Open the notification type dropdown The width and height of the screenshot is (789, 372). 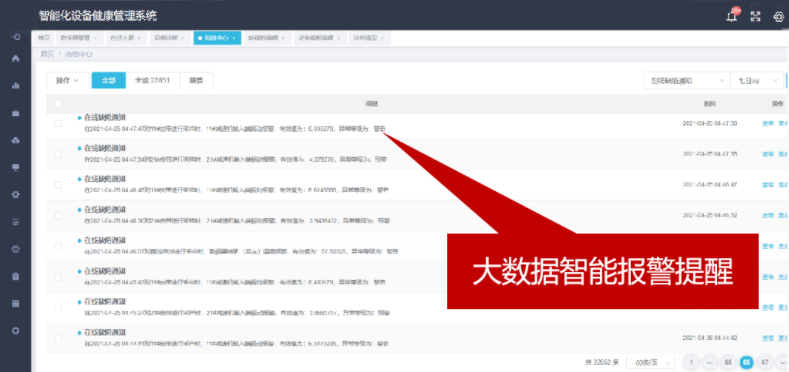(686, 81)
